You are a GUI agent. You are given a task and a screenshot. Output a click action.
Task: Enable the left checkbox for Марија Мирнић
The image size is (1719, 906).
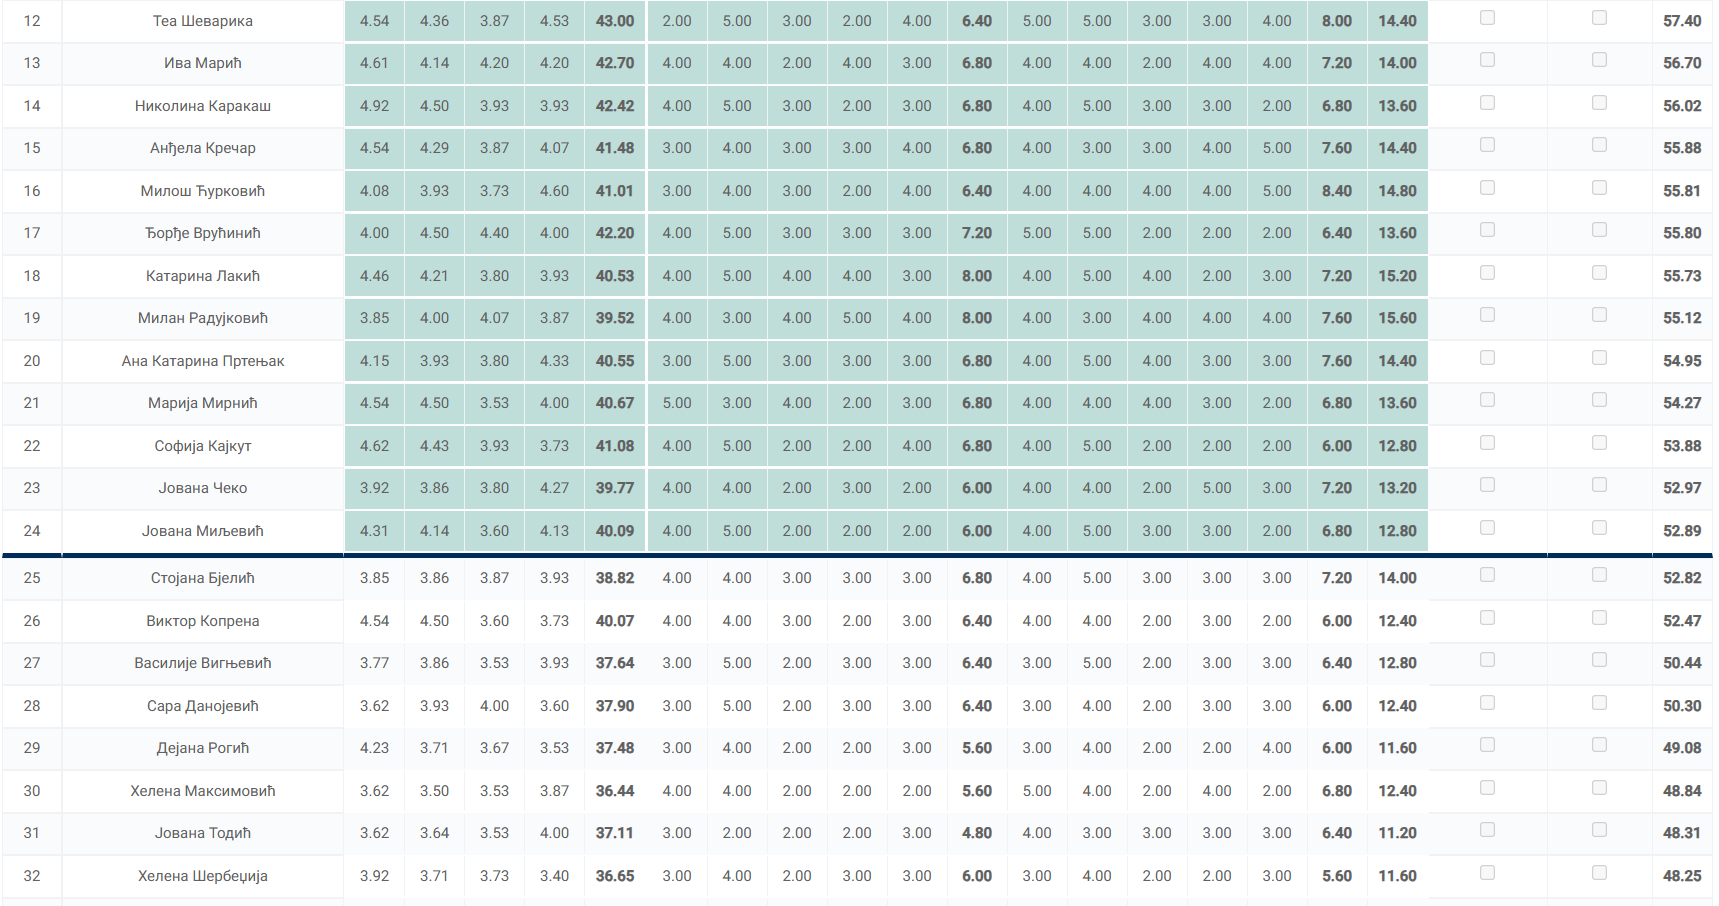[x=1487, y=400]
